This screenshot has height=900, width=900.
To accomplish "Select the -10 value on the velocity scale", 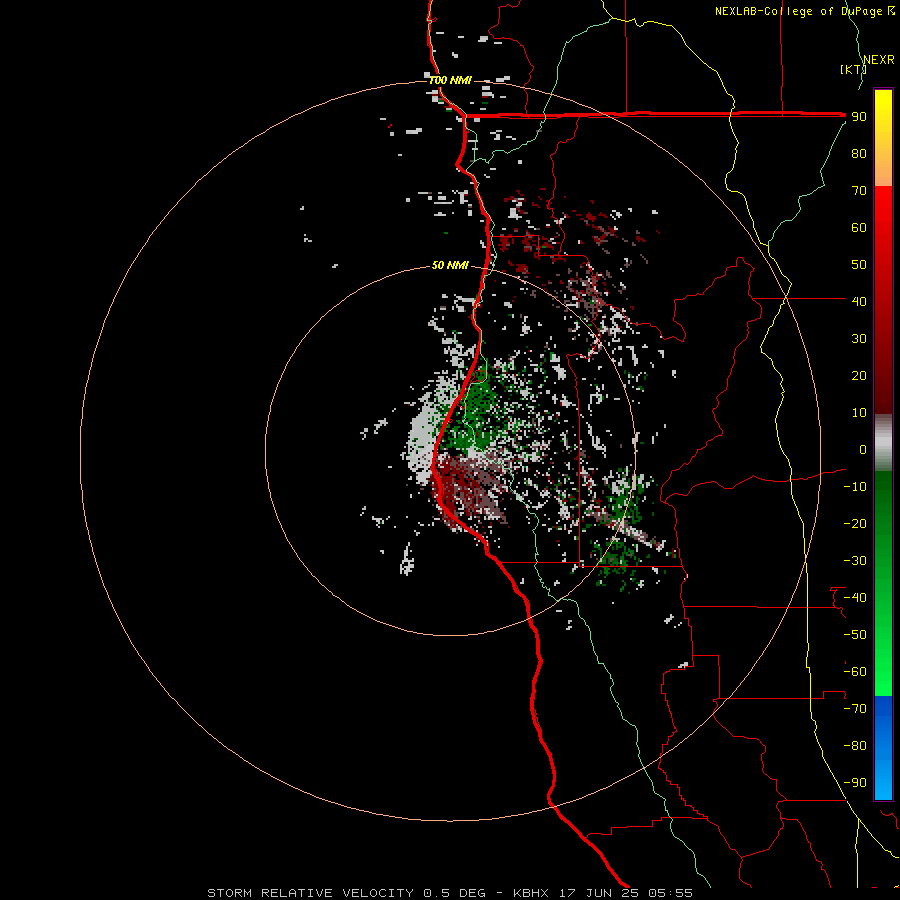I will pos(855,487).
